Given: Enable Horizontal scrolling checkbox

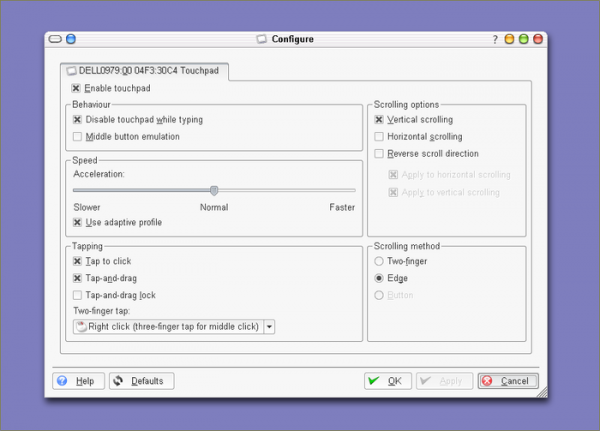Looking at the screenshot, I should (x=378, y=136).
